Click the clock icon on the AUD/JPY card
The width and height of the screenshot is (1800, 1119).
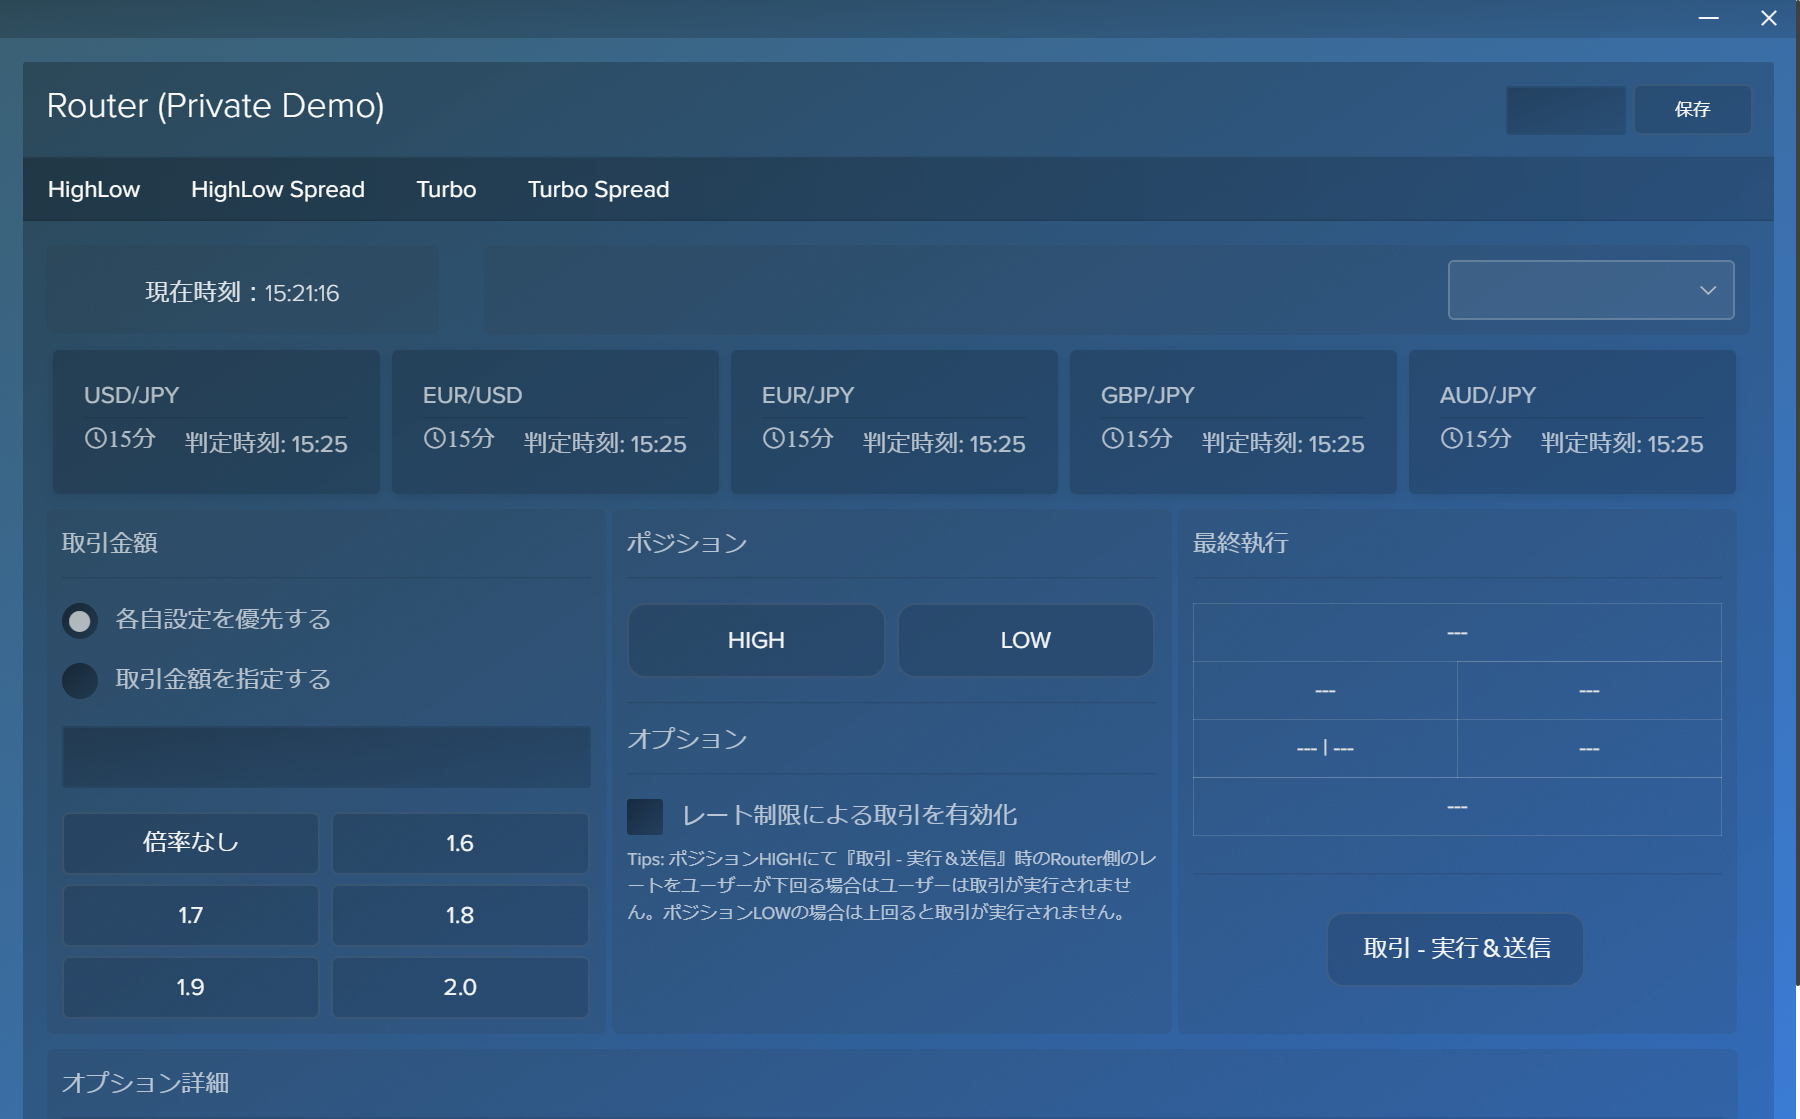tap(1451, 438)
